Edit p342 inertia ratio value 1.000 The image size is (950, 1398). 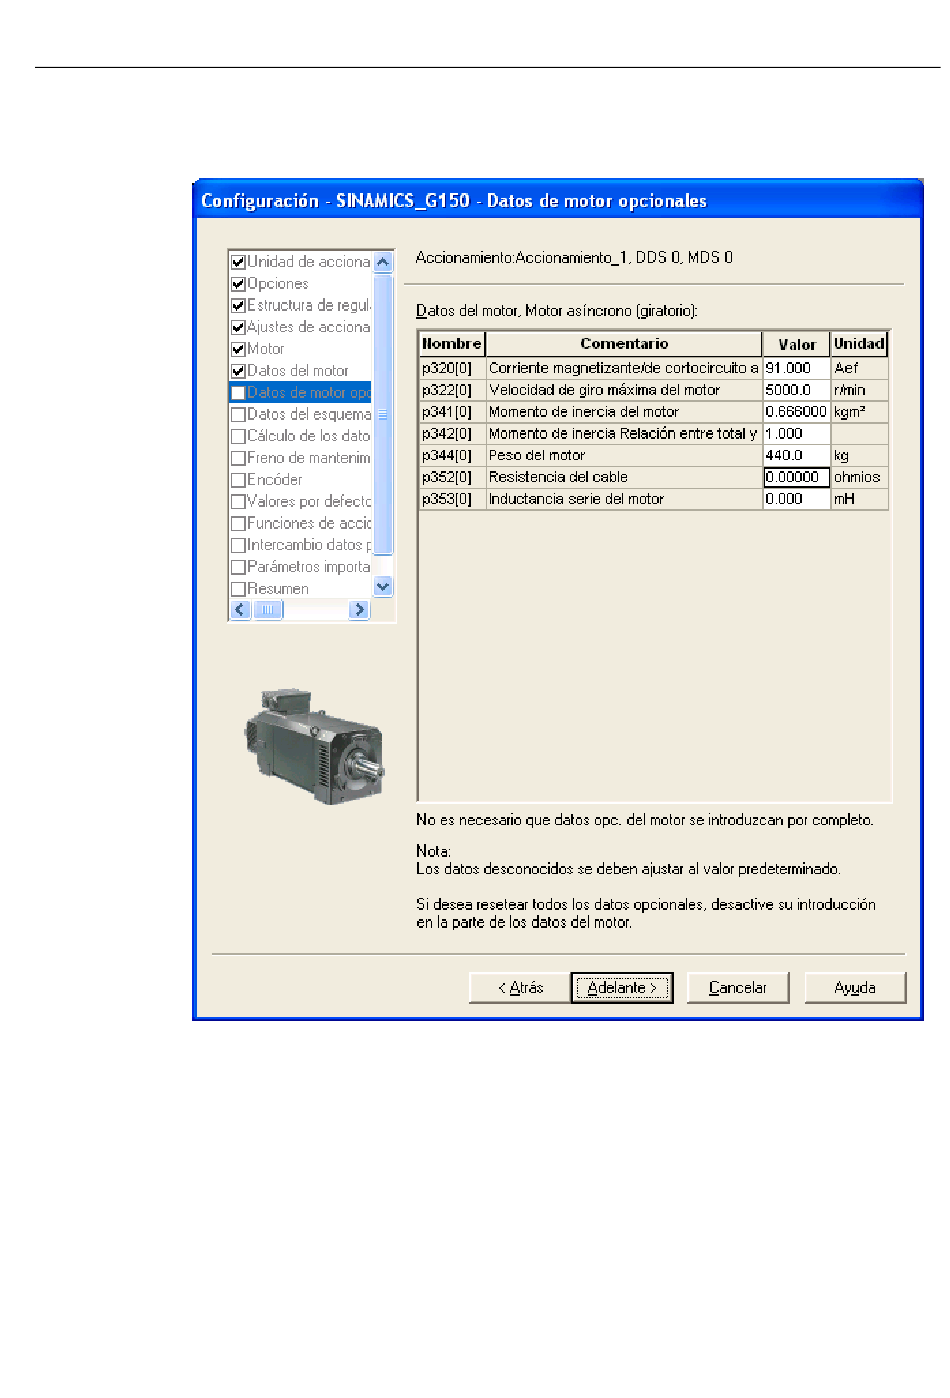(x=797, y=434)
